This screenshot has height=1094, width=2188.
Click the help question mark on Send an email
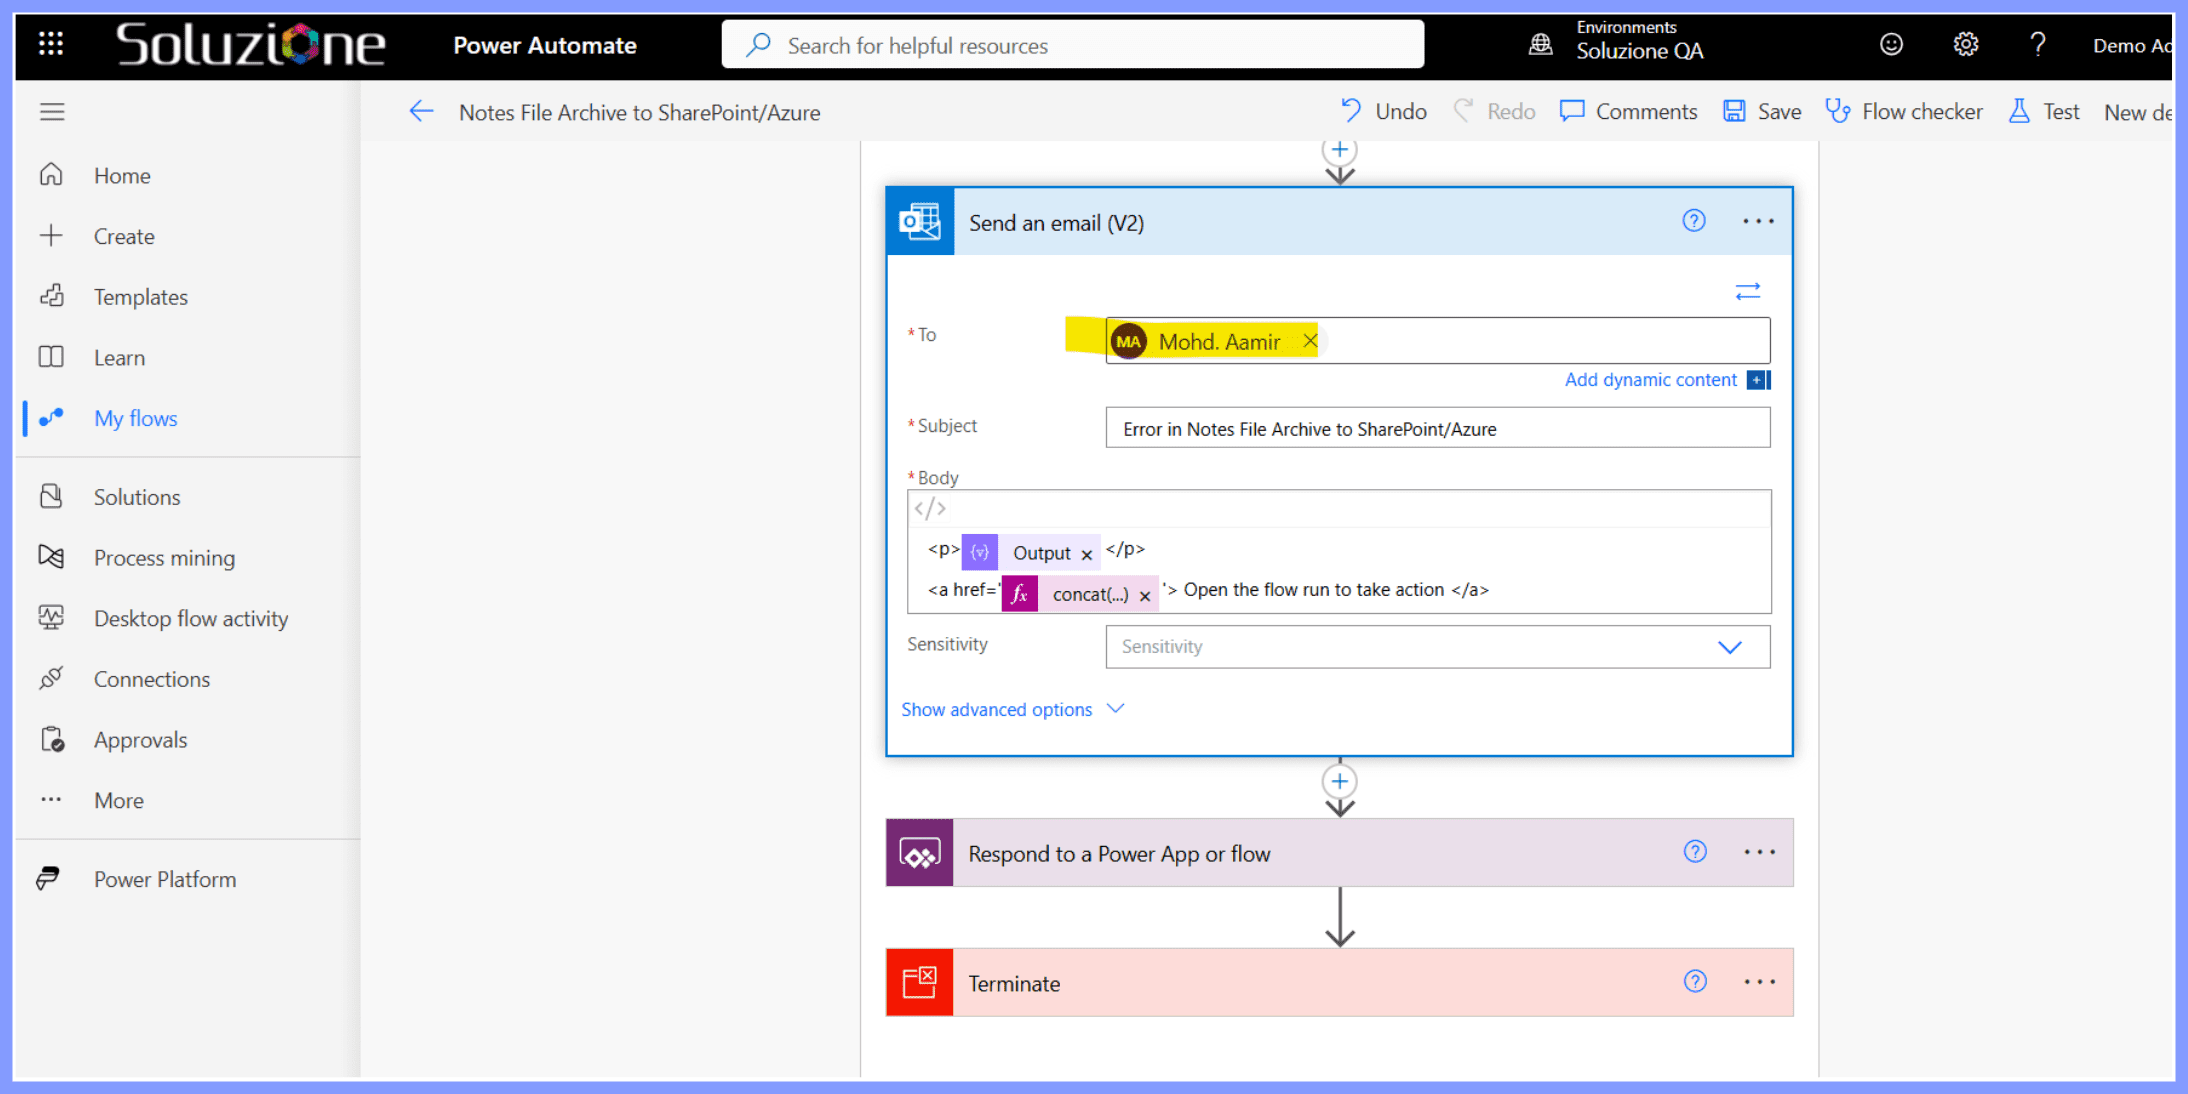[1693, 221]
